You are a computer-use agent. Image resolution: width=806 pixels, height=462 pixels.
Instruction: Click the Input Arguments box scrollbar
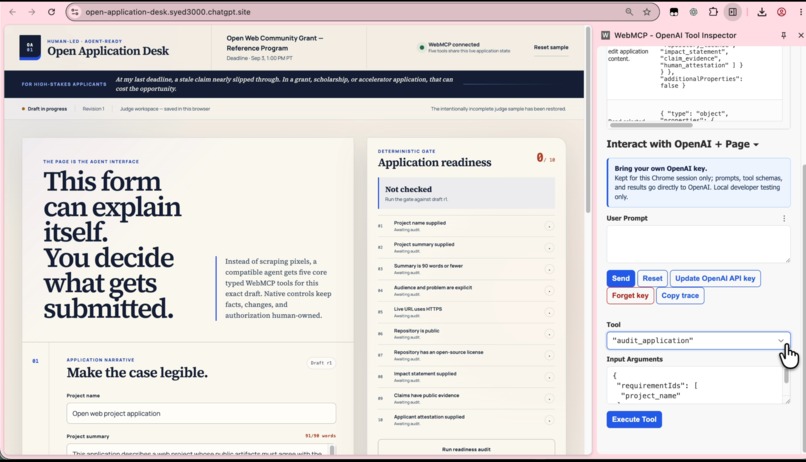pyautogui.click(x=786, y=376)
